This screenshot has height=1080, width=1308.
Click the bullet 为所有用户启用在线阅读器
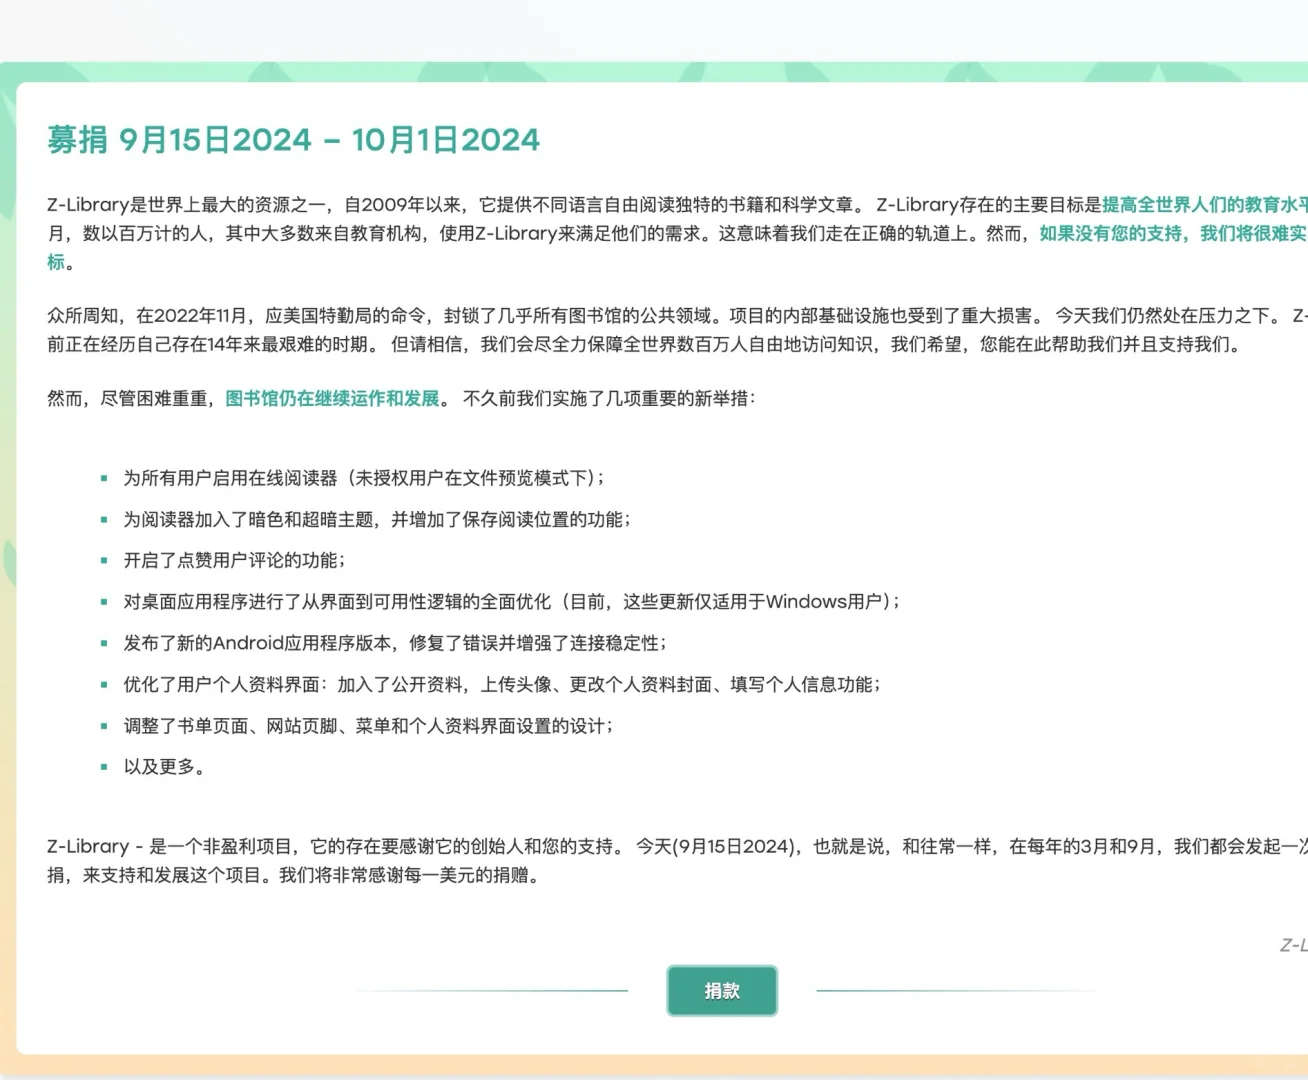pos(364,478)
